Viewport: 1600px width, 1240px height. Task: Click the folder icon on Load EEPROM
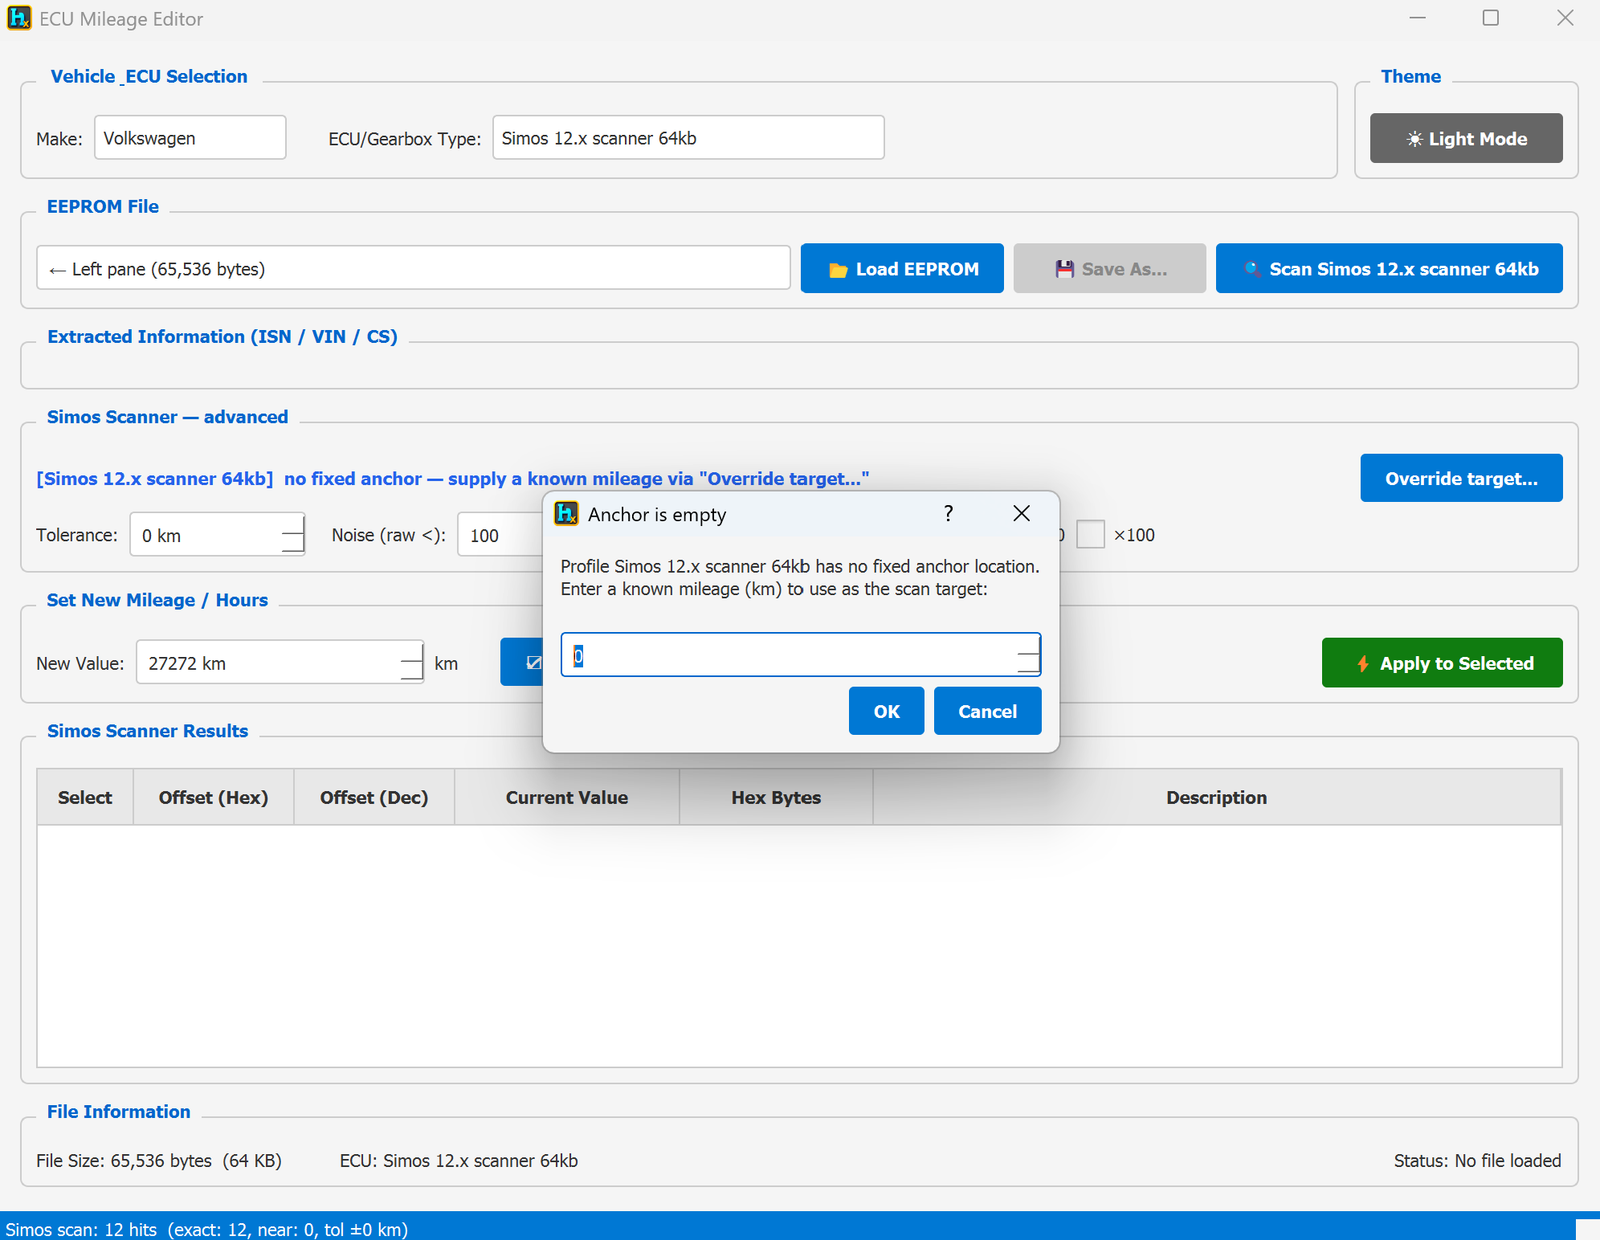click(838, 270)
